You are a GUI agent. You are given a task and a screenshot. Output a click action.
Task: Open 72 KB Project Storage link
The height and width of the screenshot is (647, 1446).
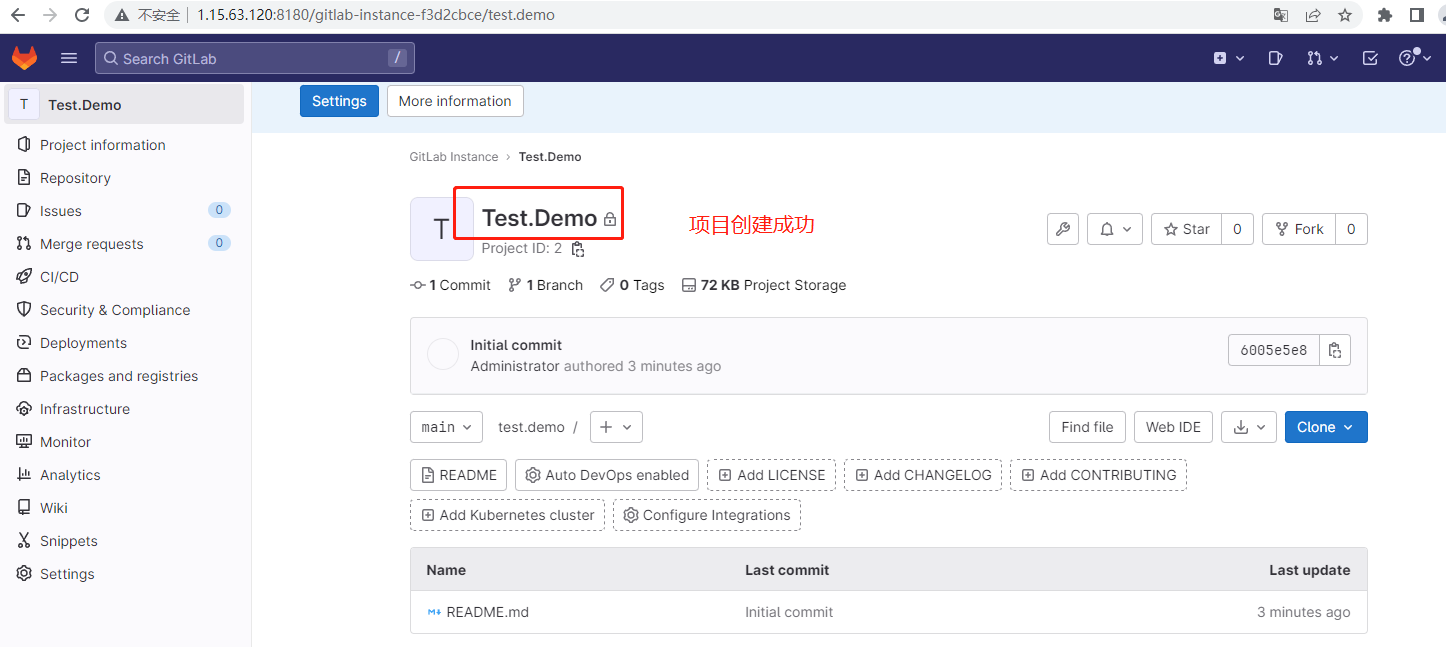(764, 285)
